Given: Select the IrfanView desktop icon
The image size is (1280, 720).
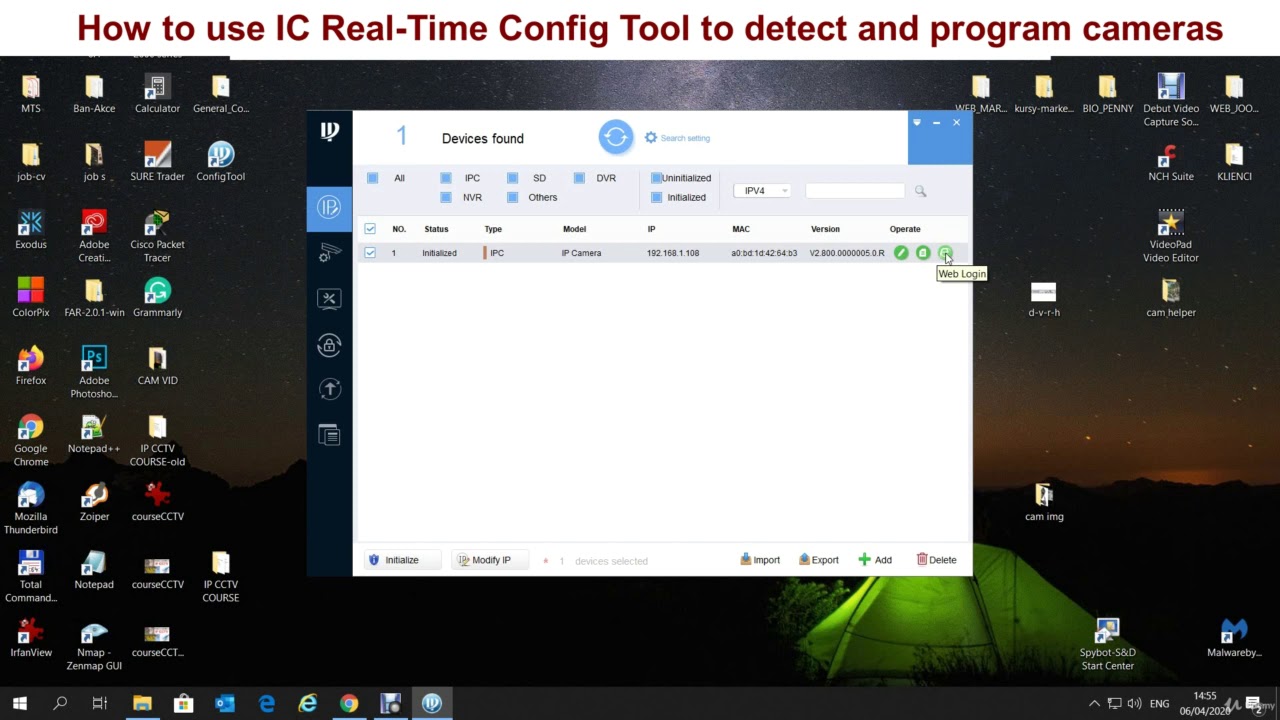Looking at the screenshot, I should click(31, 637).
